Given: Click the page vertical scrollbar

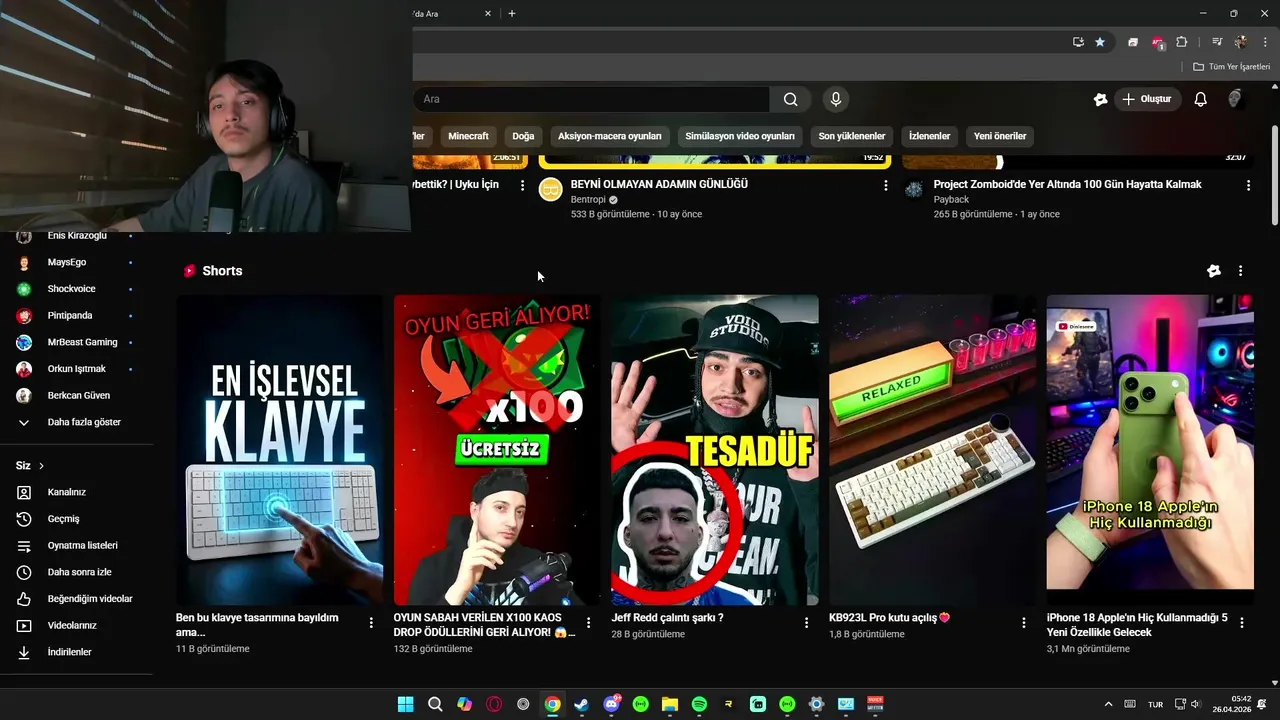Looking at the screenshot, I should pyautogui.click(x=1274, y=176).
